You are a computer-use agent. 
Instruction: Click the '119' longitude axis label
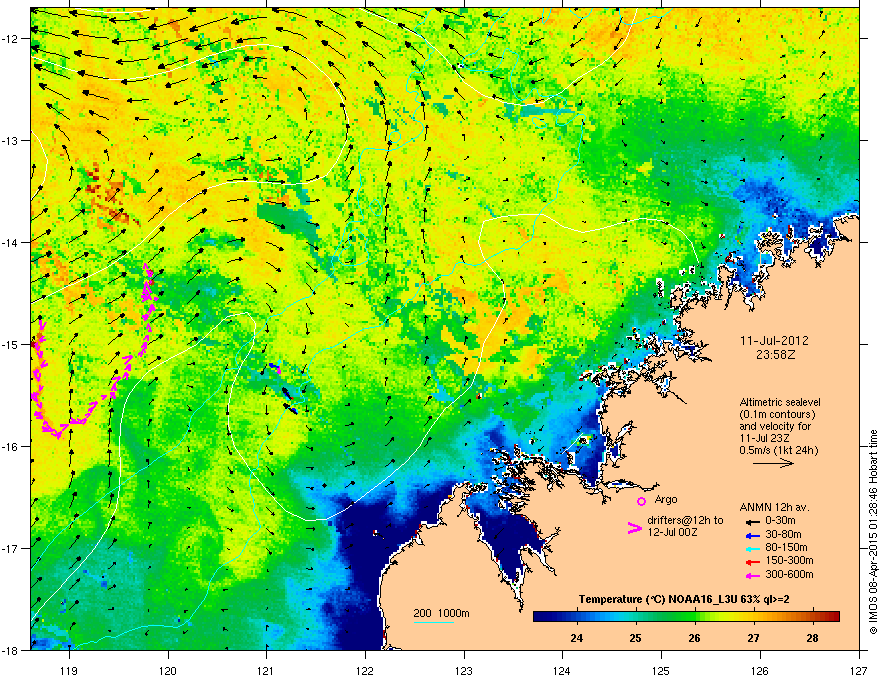pos(69,670)
